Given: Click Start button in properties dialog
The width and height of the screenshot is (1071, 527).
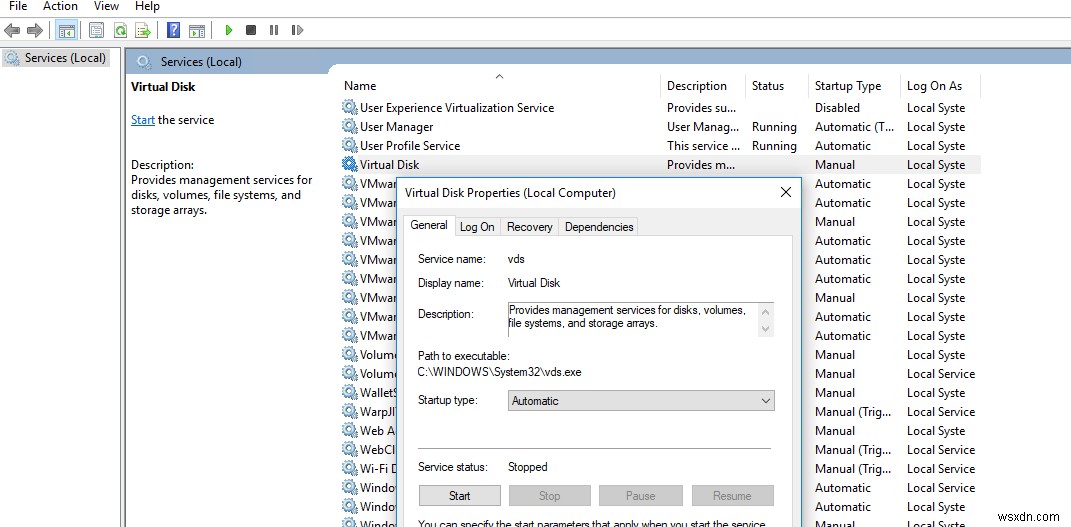Looking at the screenshot, I should [460, 496].
